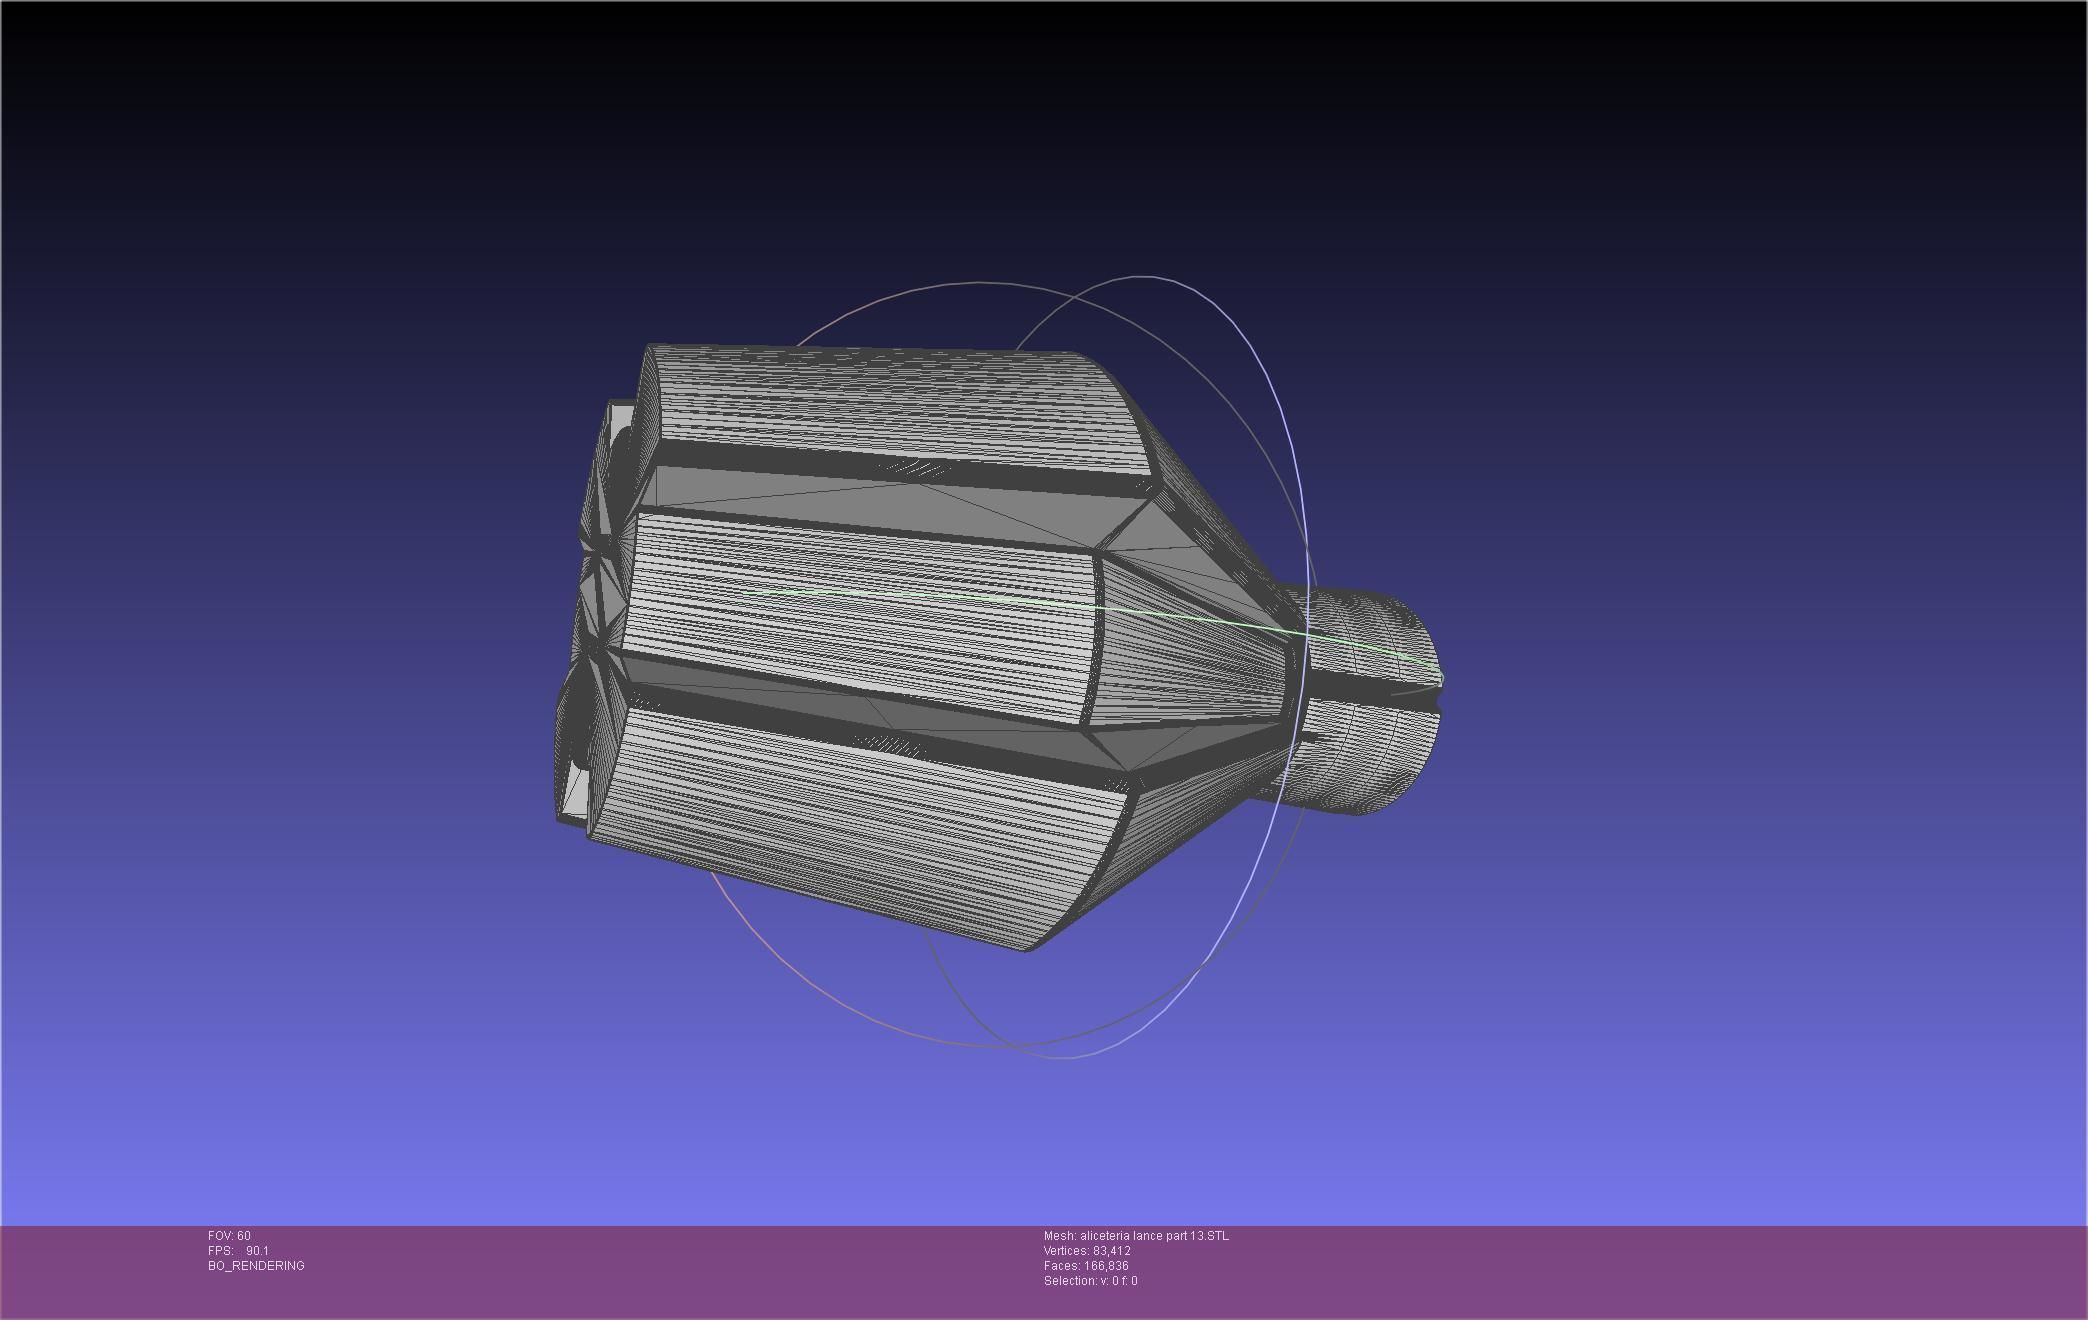Screen dimensions: 2088x1320
Task: Click the Vertices: 83,412 info line
Action: [x=1087, y=1251]
